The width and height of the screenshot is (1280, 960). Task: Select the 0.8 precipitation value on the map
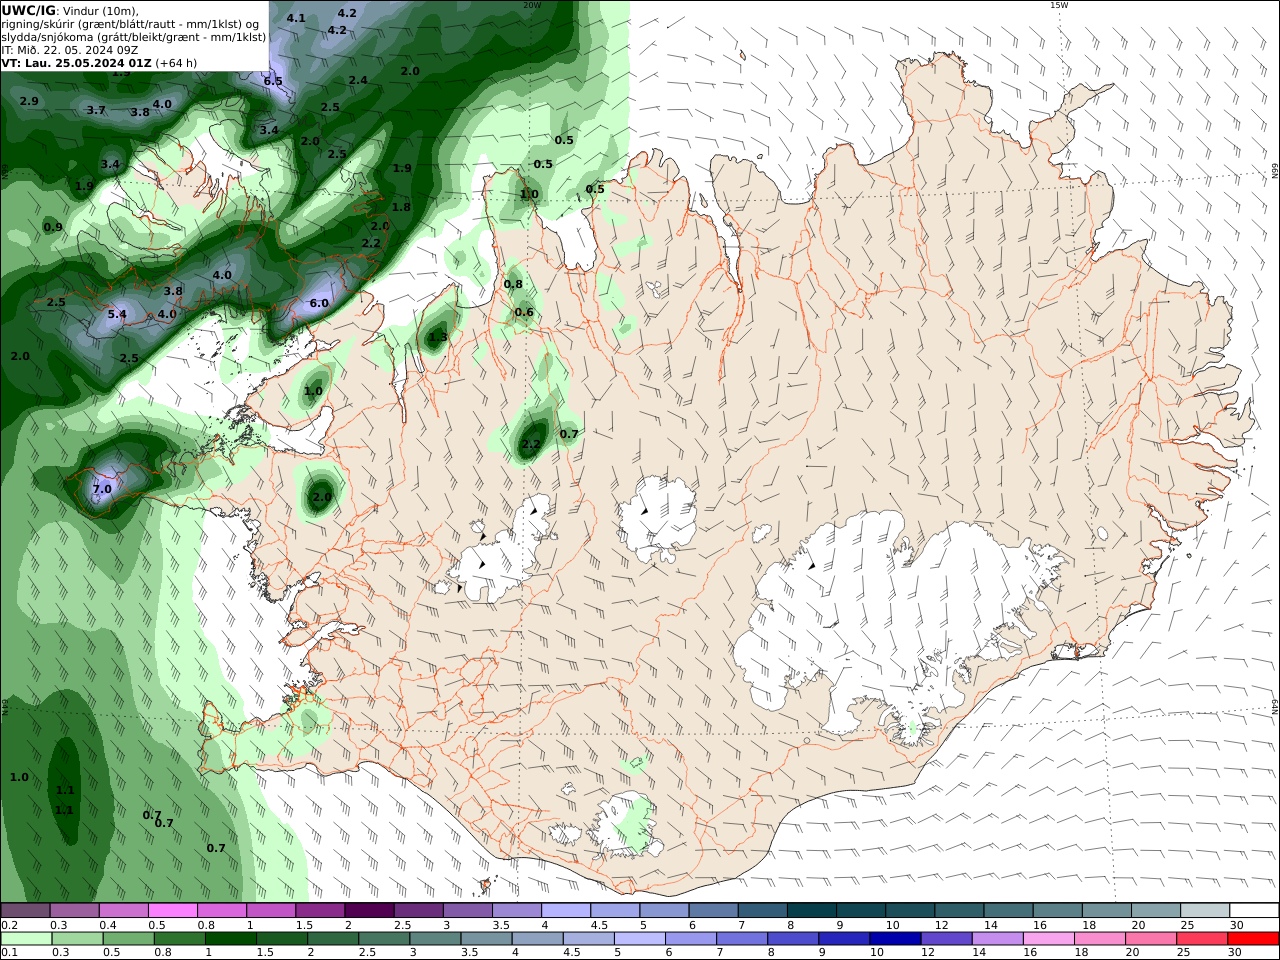(x=513, y=284)
